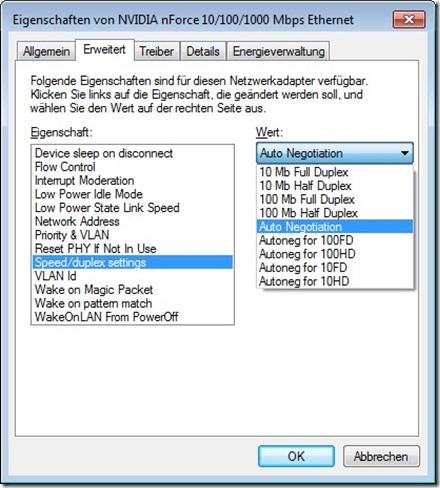Switch to the Allgemein tab
440x488 pixels.
point(46,51)
